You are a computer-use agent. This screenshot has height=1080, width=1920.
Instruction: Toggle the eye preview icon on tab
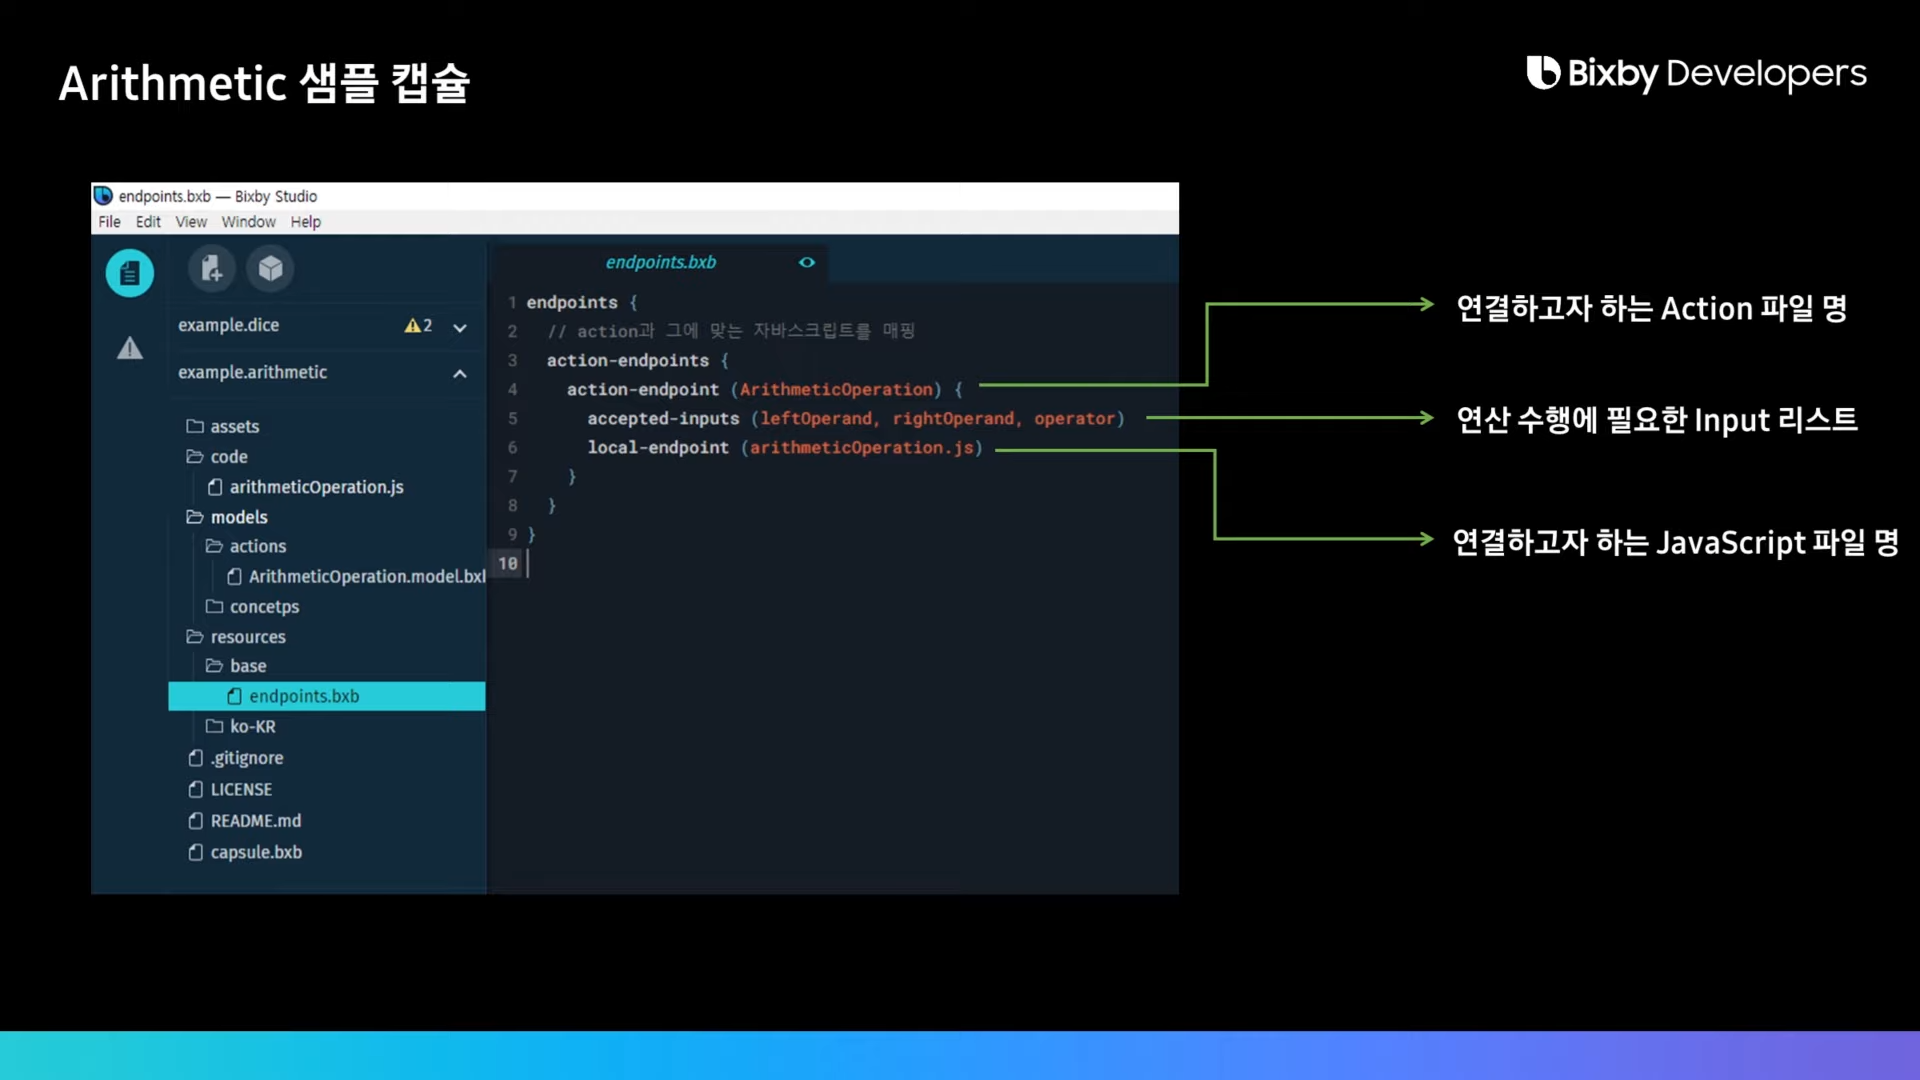807,262
